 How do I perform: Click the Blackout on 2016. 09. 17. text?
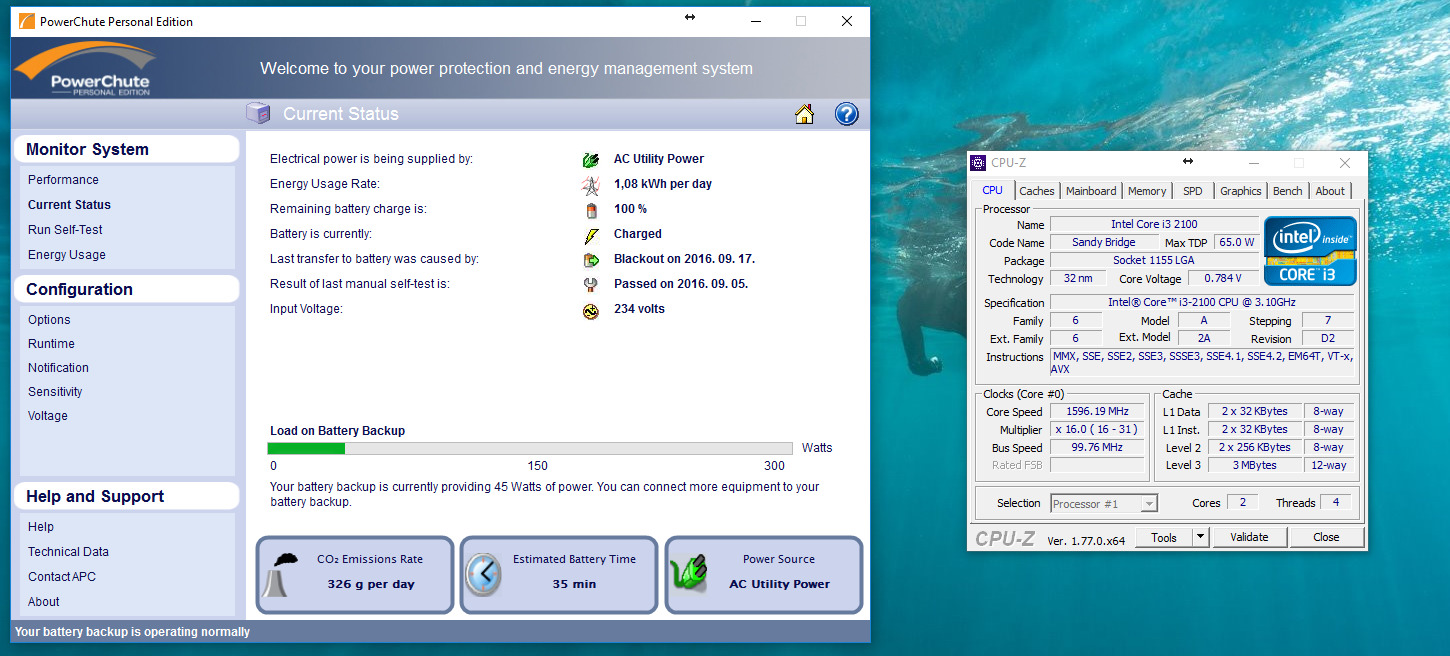(x=684, y=259)
